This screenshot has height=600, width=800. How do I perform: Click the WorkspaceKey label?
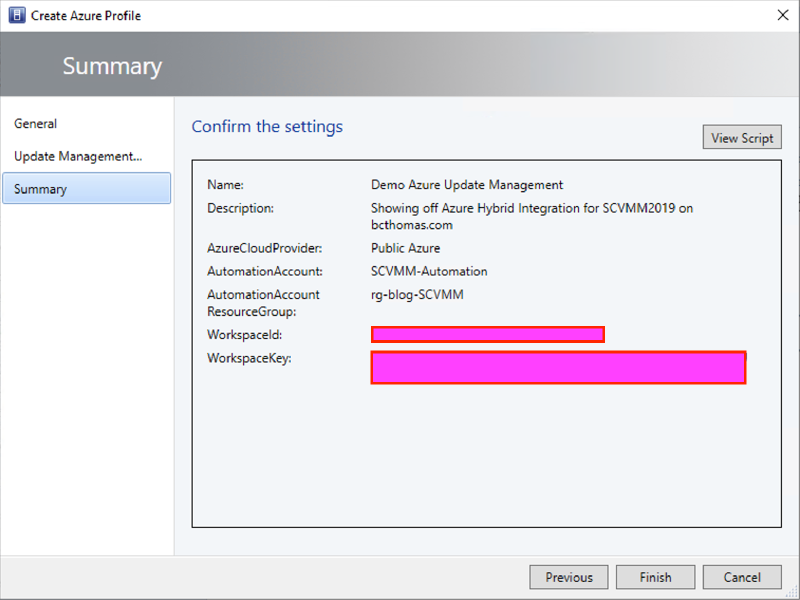[249, 358]
